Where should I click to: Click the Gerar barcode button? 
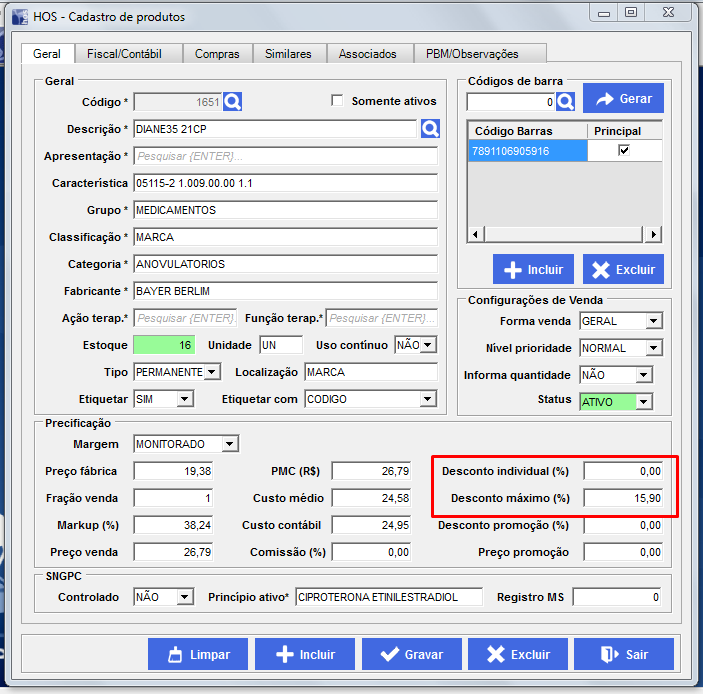(x=623, y=99)
